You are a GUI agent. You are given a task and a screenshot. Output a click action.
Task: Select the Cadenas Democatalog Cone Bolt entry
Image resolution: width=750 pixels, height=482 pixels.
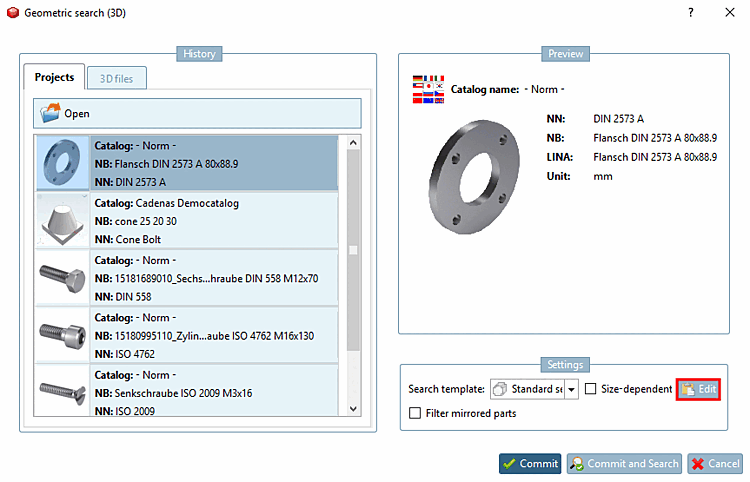coord(187,221)
